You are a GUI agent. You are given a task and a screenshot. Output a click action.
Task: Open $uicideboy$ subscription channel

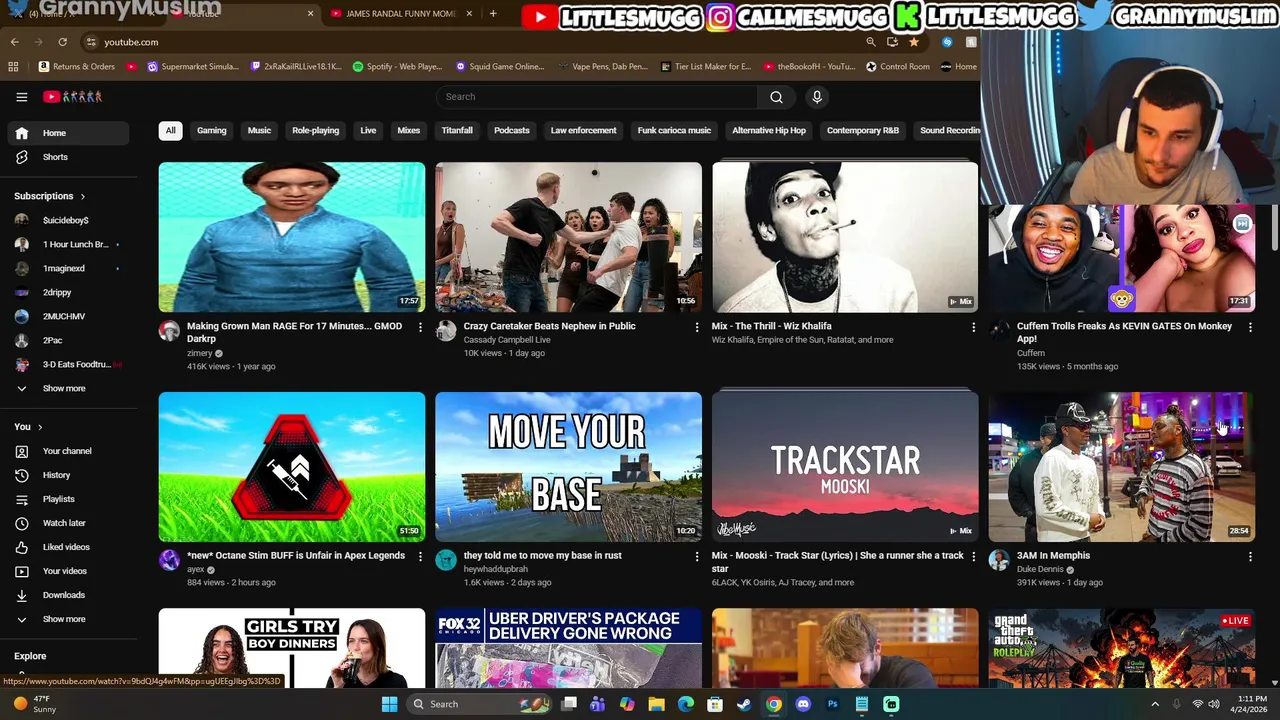click(x=68, y=220)
